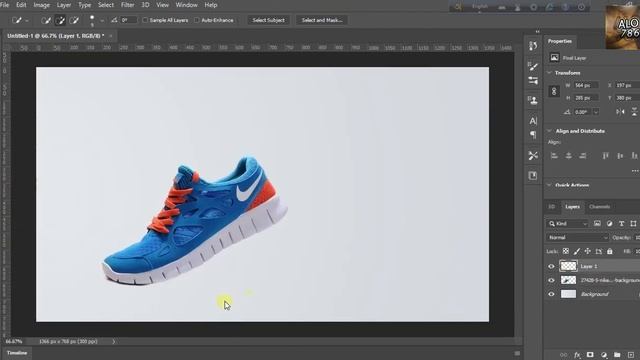Click the align horizontal centers icon
Screen dimensions: 640x360
click(x=568, y=156)
